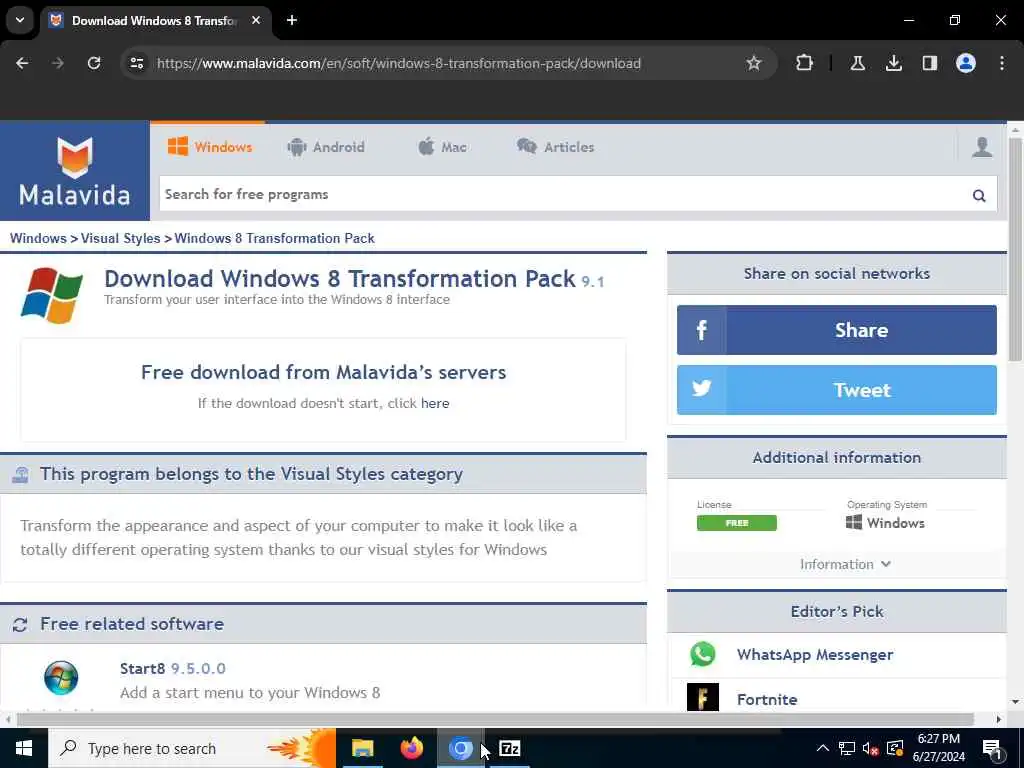The height and width of the screenshot is (768, 1024).
Task: Click the Start8 program icon
Action: click(x=61, y=677)
